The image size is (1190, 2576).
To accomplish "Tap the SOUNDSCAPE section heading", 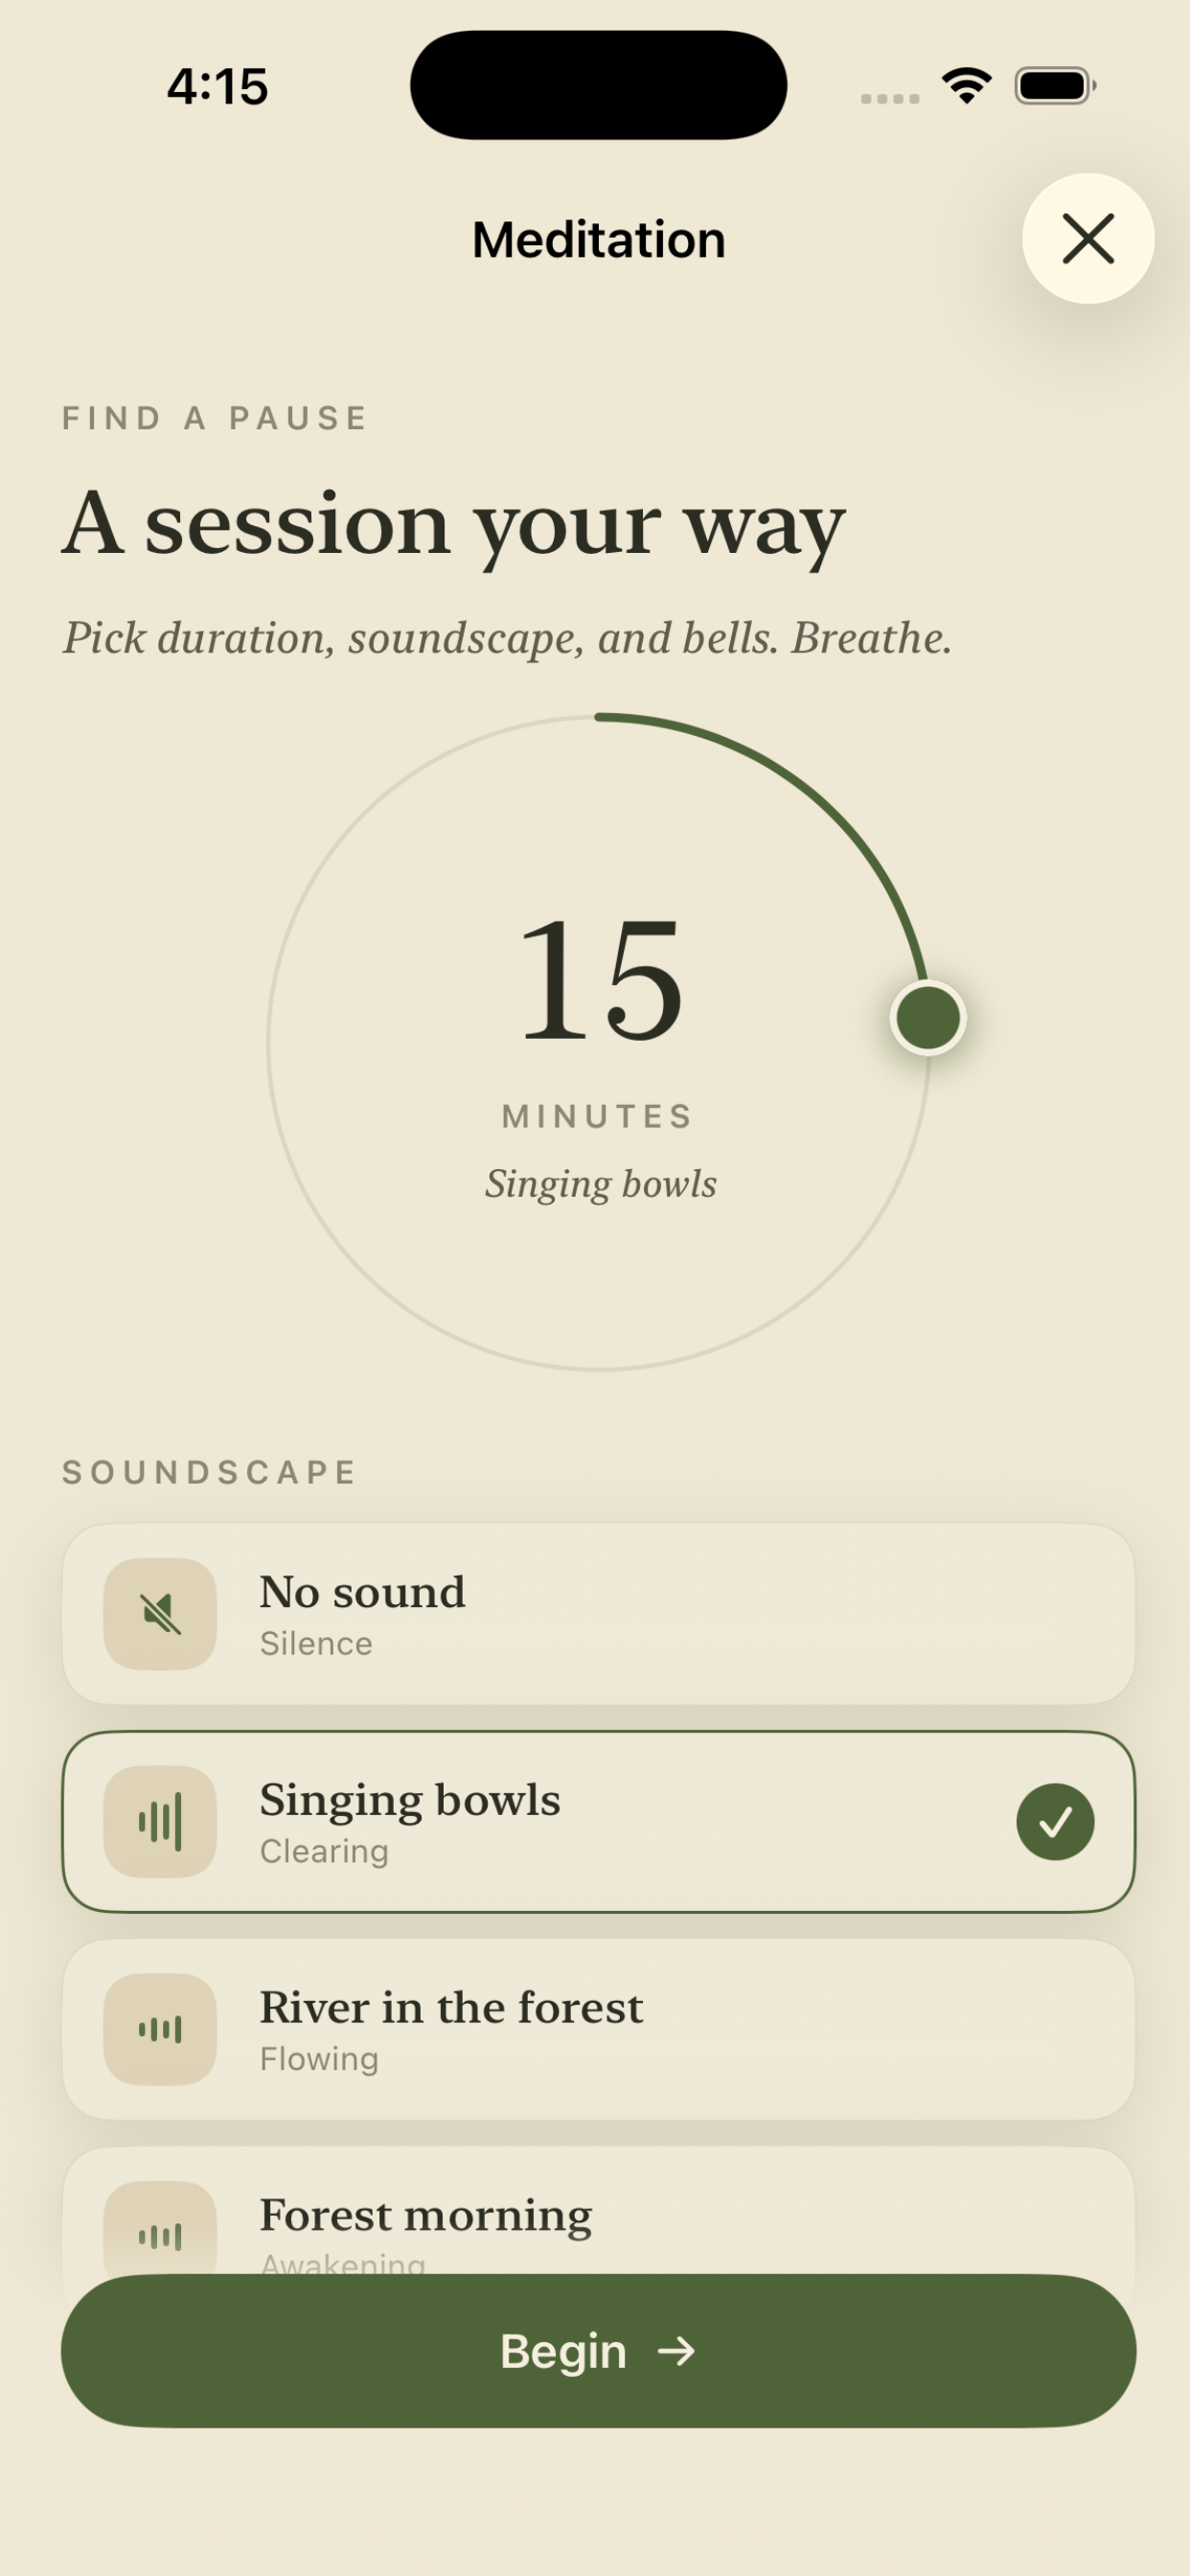I will pyautogui.click(x=209, y=1472).
